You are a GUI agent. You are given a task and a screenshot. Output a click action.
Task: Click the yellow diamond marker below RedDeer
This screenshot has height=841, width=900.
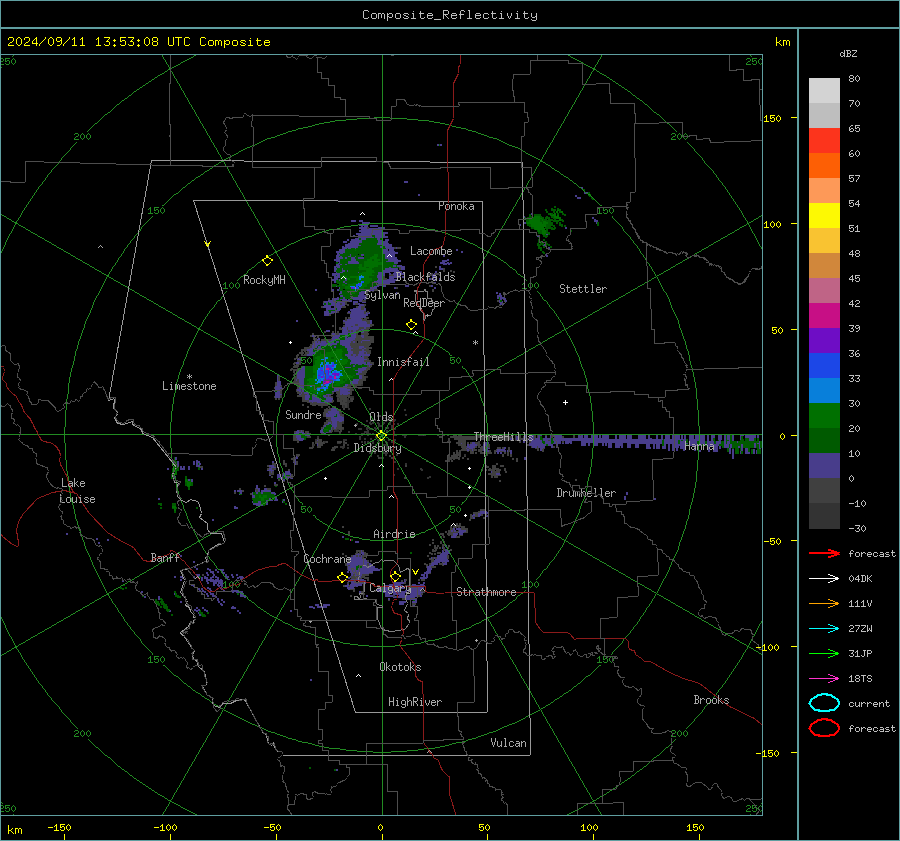[411, 325]
